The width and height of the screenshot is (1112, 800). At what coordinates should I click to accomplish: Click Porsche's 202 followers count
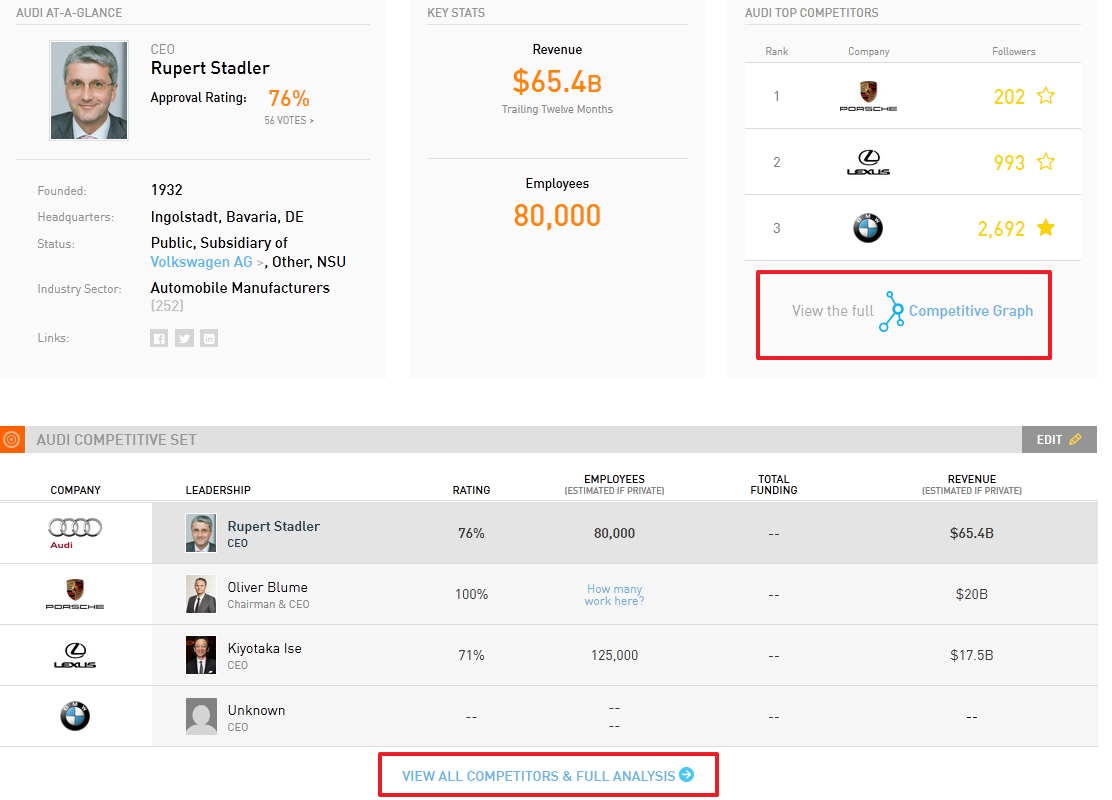(x=1009, y=96)
